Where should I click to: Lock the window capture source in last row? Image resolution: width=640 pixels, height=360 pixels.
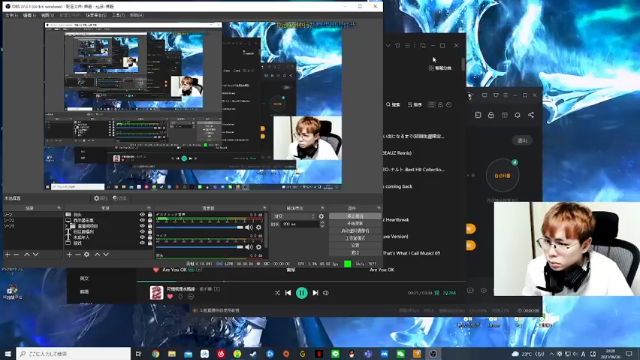point(150,243)
